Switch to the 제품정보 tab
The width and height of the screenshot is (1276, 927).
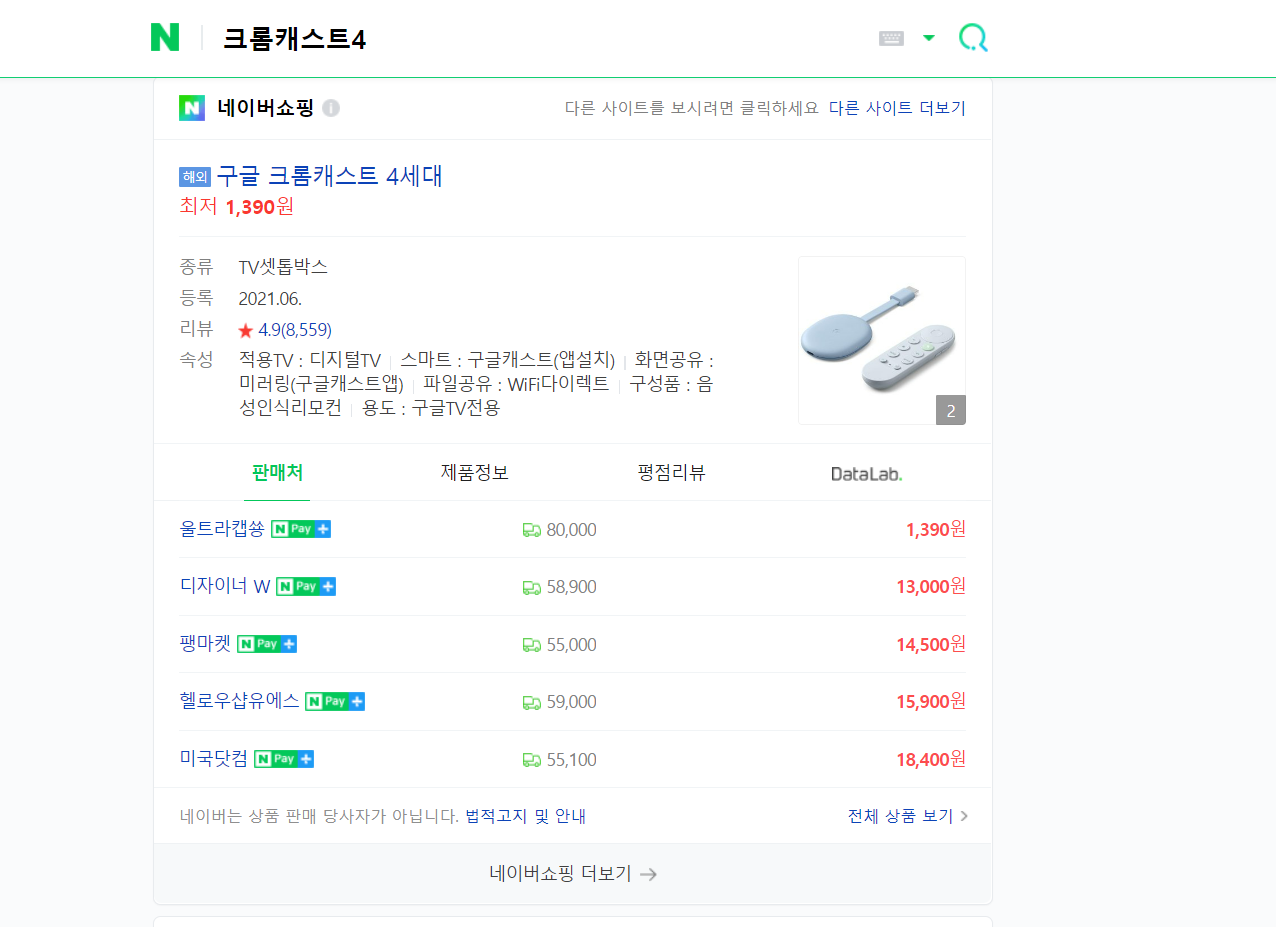click(475, 472)
